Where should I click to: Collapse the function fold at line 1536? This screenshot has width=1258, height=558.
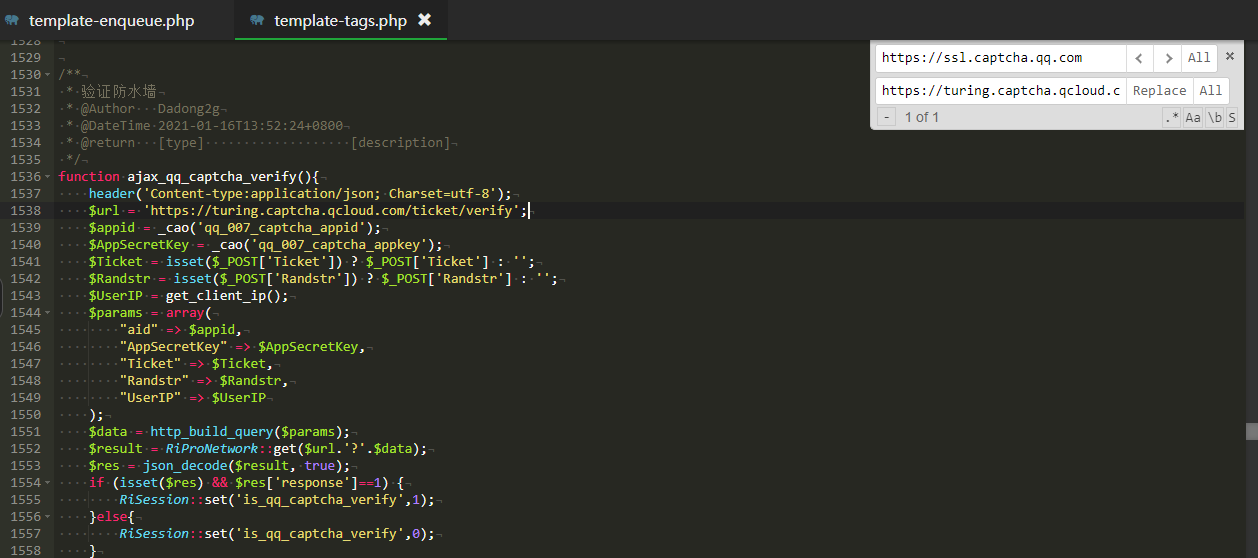(46, 177)
